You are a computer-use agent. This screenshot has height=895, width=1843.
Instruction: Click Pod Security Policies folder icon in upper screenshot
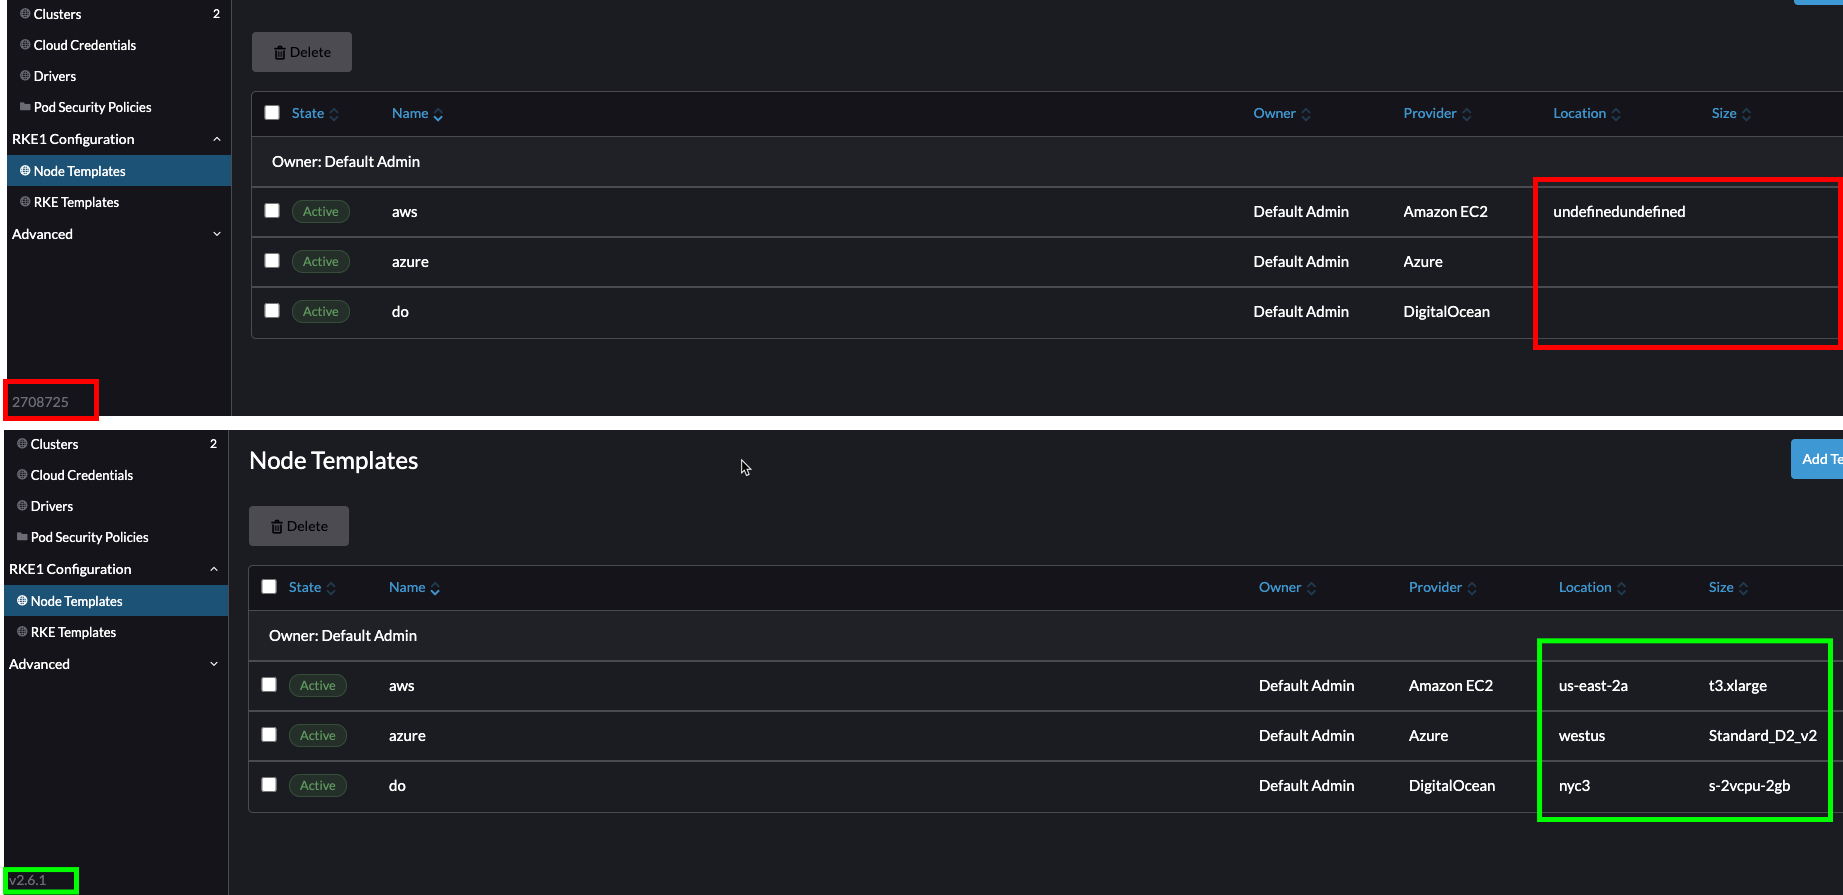(x=25, y=107)
